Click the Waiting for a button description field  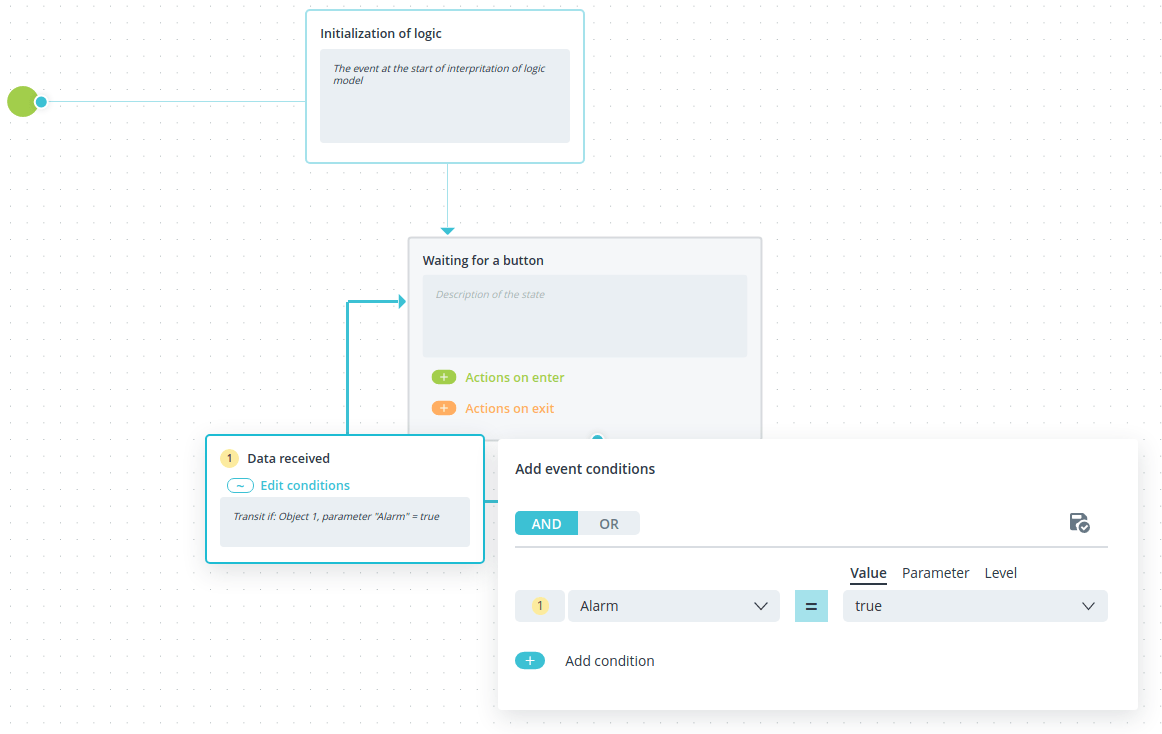585,316
